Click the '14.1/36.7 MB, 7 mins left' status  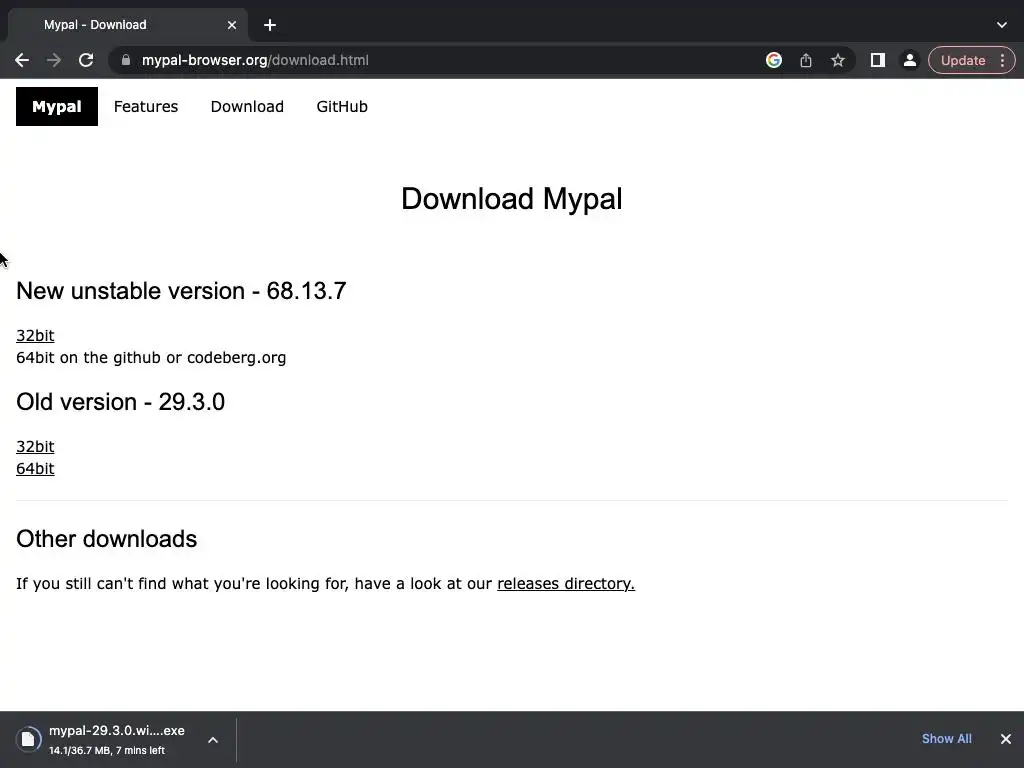click(x=106, y=750)
